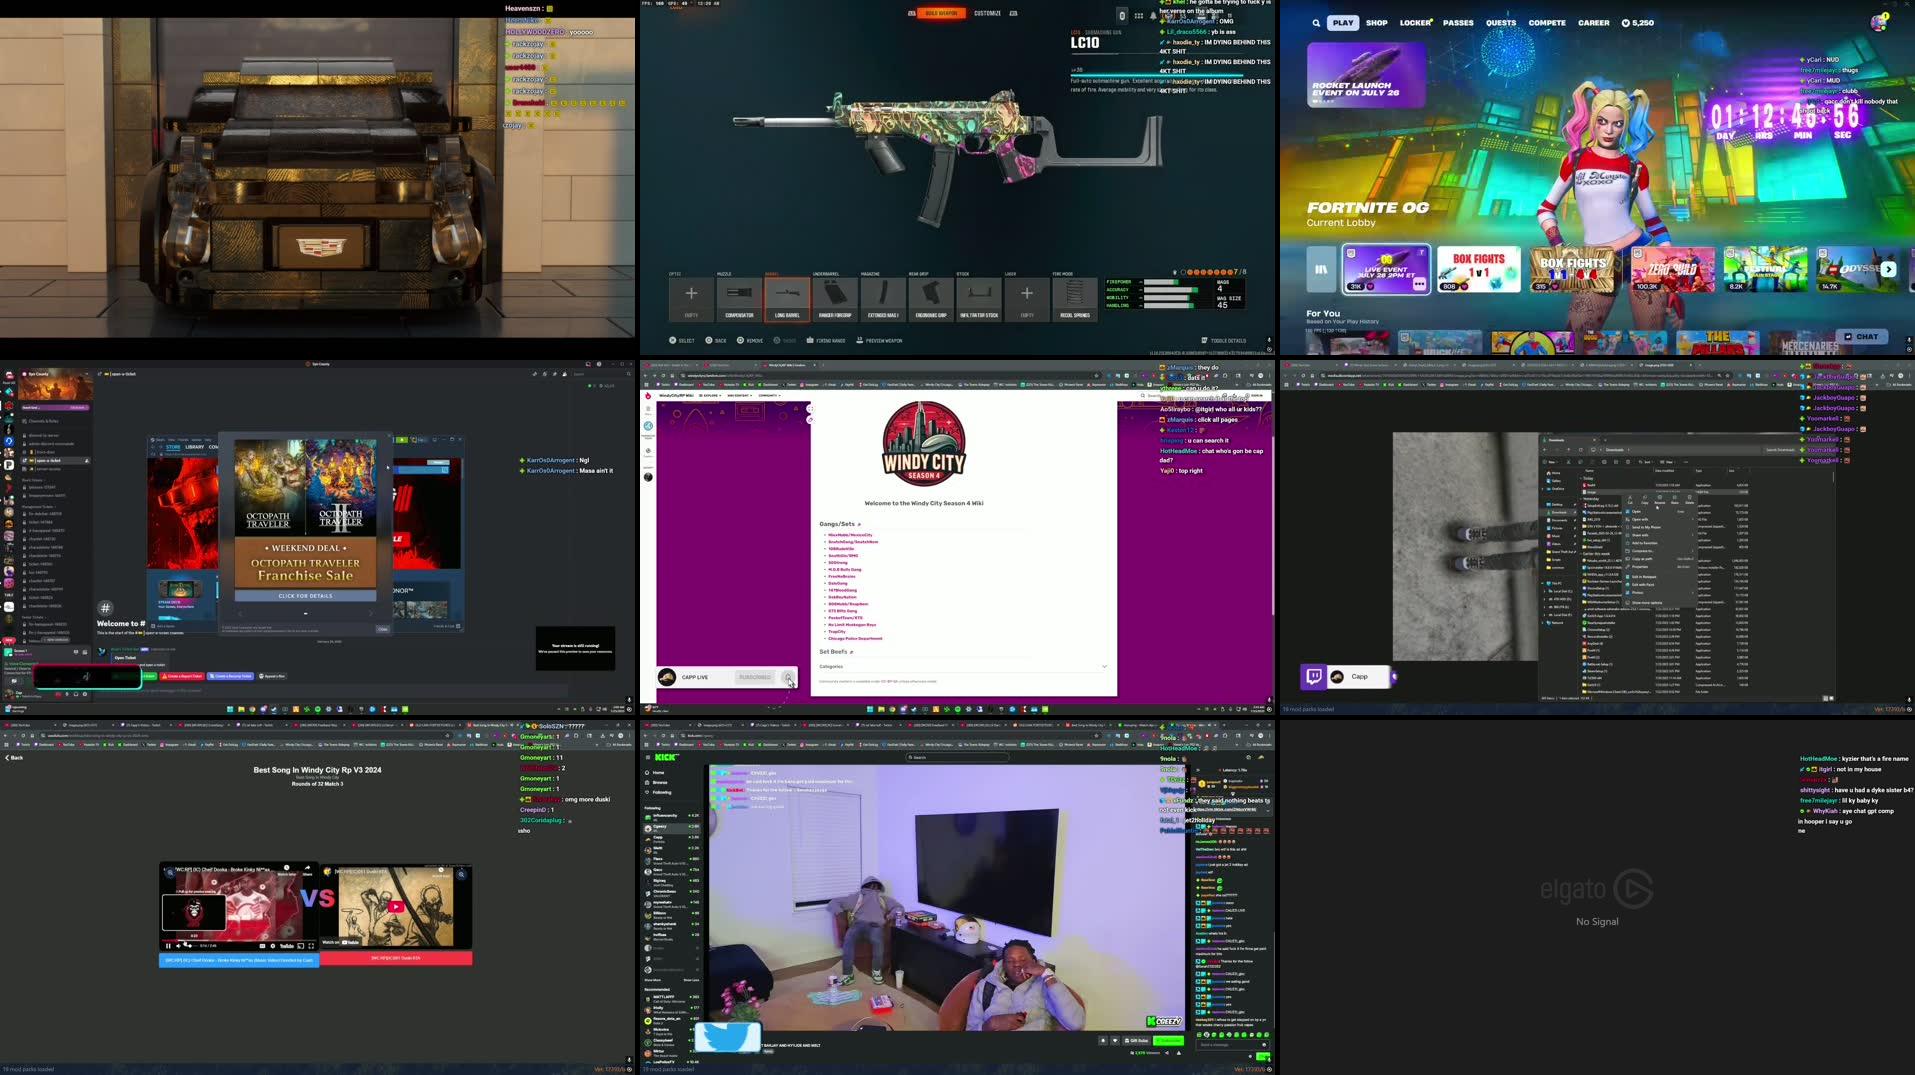
Task: Open the Kick hamburger menu icon
Action: pyautogui.click(x=648, y=757)
